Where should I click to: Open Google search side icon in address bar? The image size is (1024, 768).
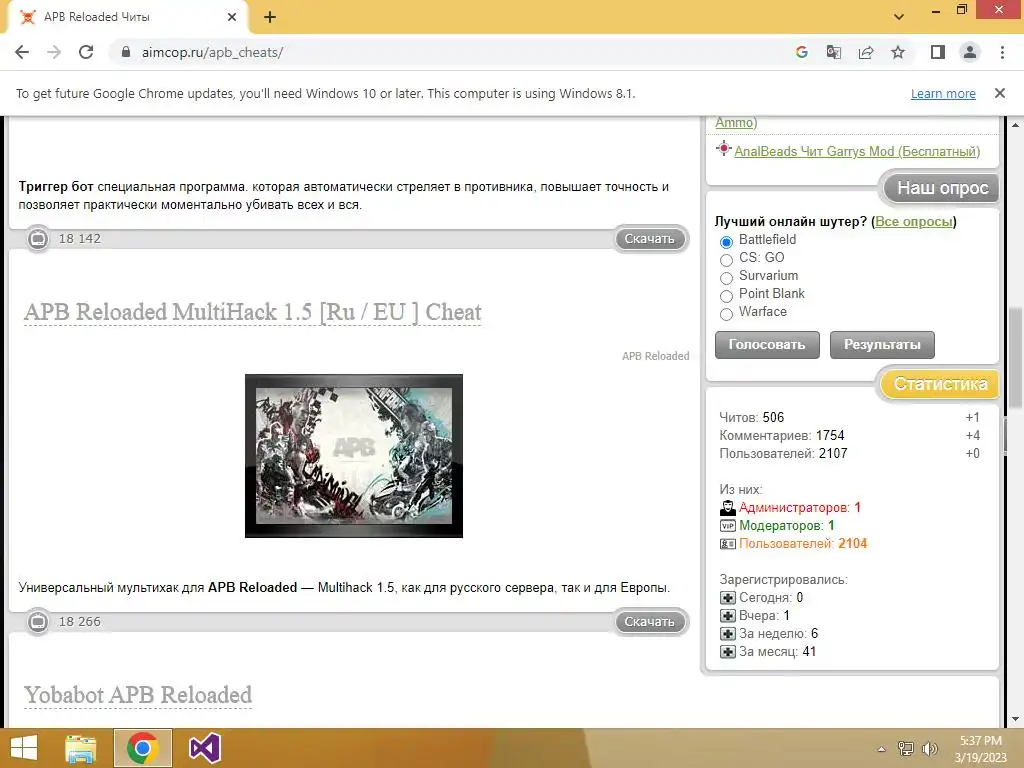(x=802, y=52)
